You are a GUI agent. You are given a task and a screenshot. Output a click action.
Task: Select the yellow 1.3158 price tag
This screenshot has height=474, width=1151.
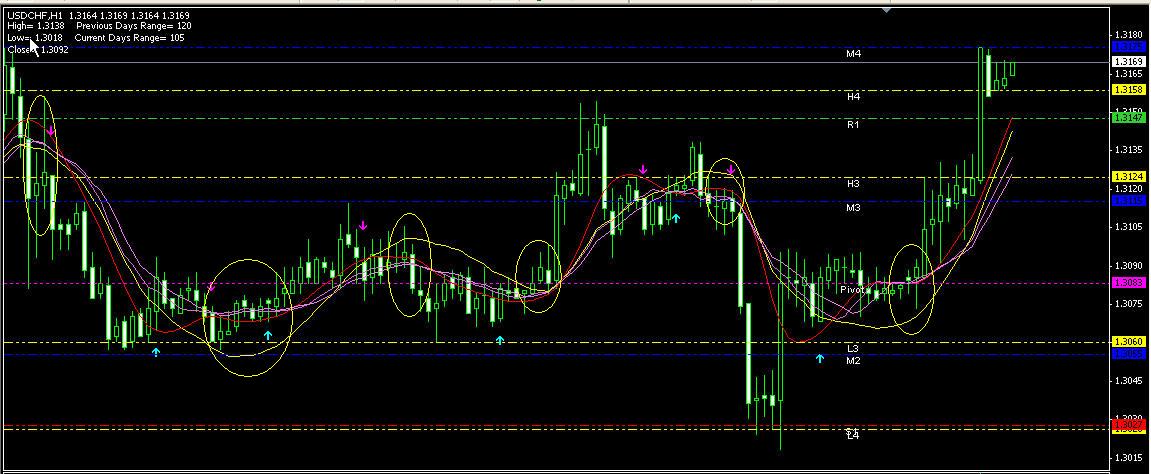pyautogui.click(x=1128, y=90)
